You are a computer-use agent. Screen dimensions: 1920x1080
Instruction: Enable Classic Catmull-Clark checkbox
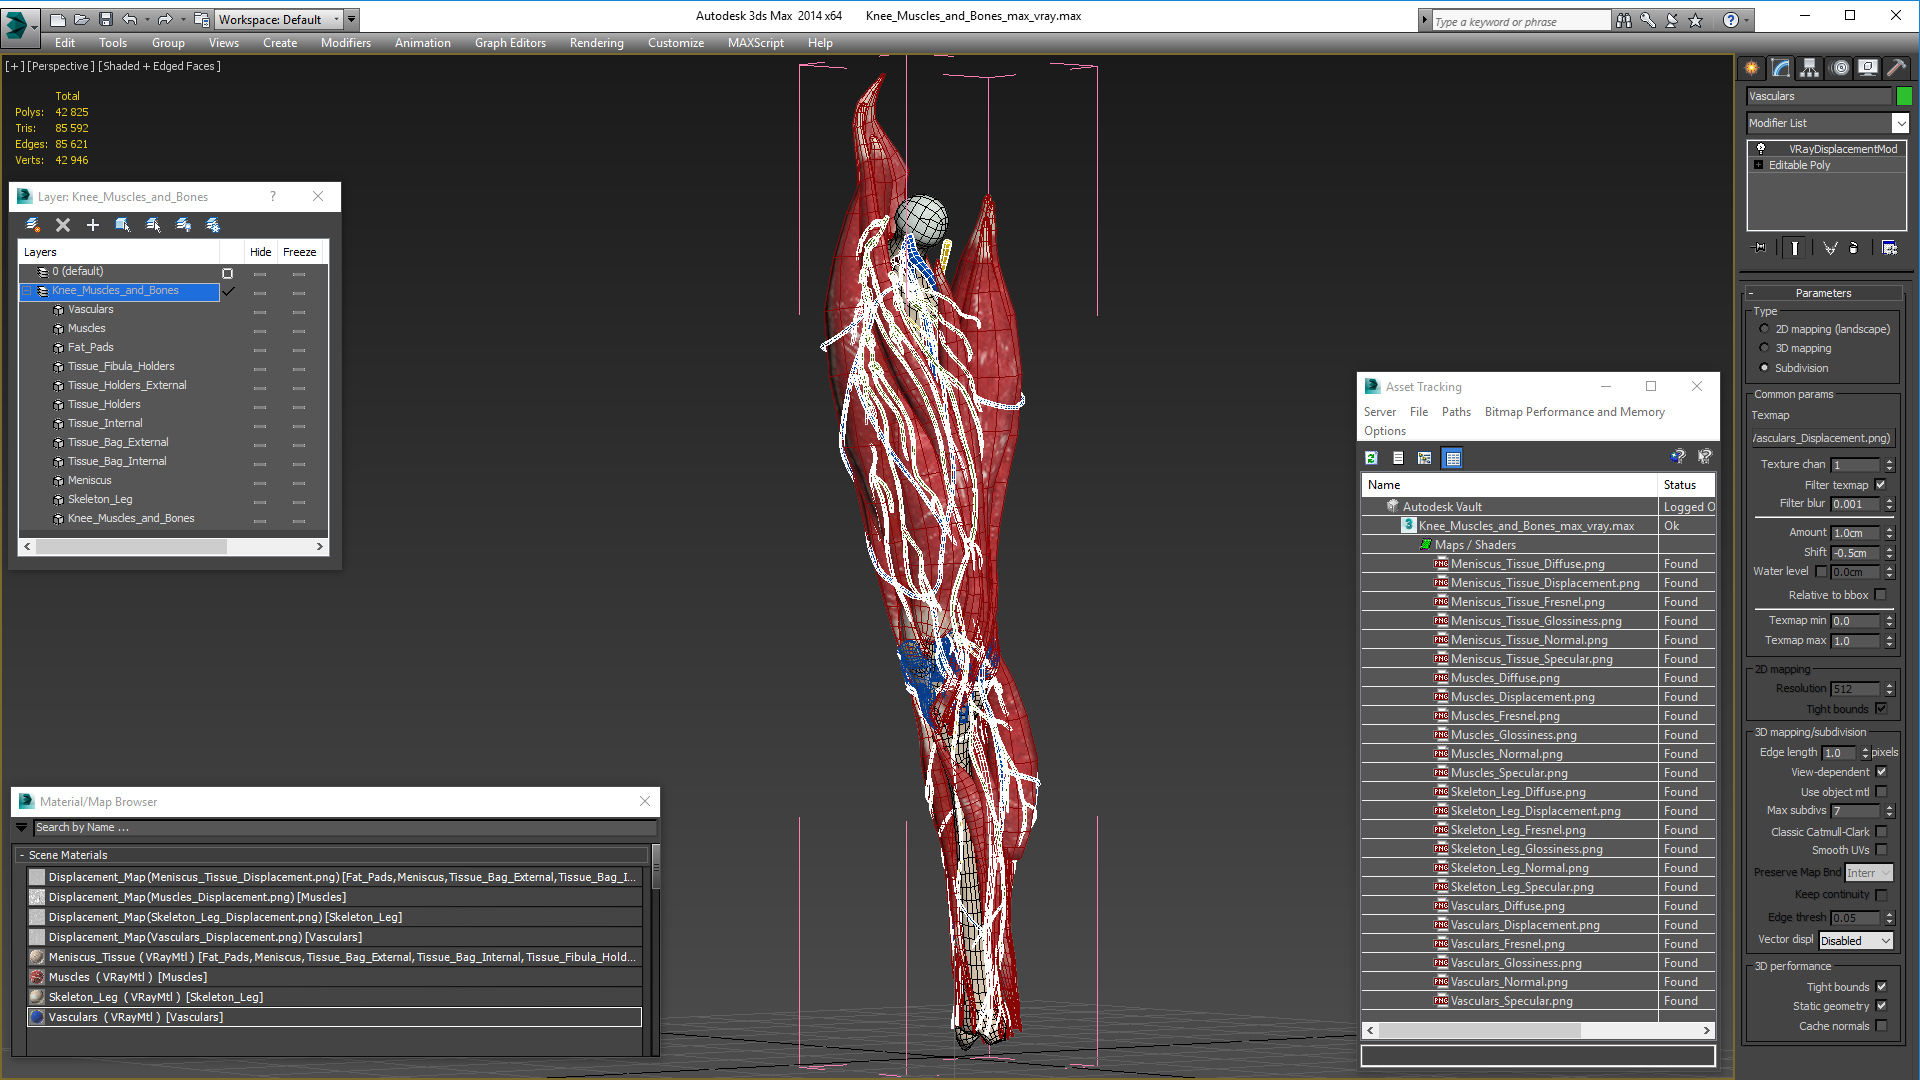click(1881, 832)
